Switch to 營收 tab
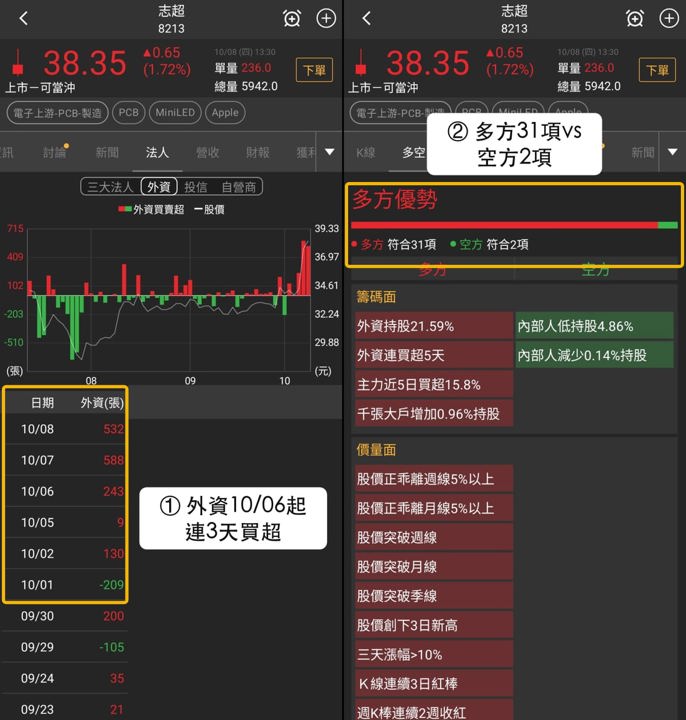The width and height of the screenshot is (686, 720). (x=208, y=152)
